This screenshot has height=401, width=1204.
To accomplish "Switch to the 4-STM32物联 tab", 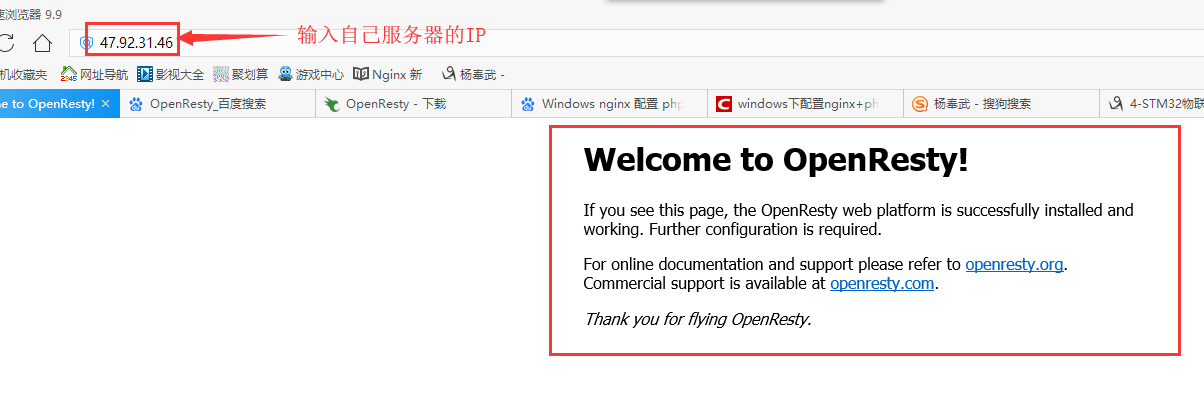I will pyautogui.click(x=1155, y=104).
